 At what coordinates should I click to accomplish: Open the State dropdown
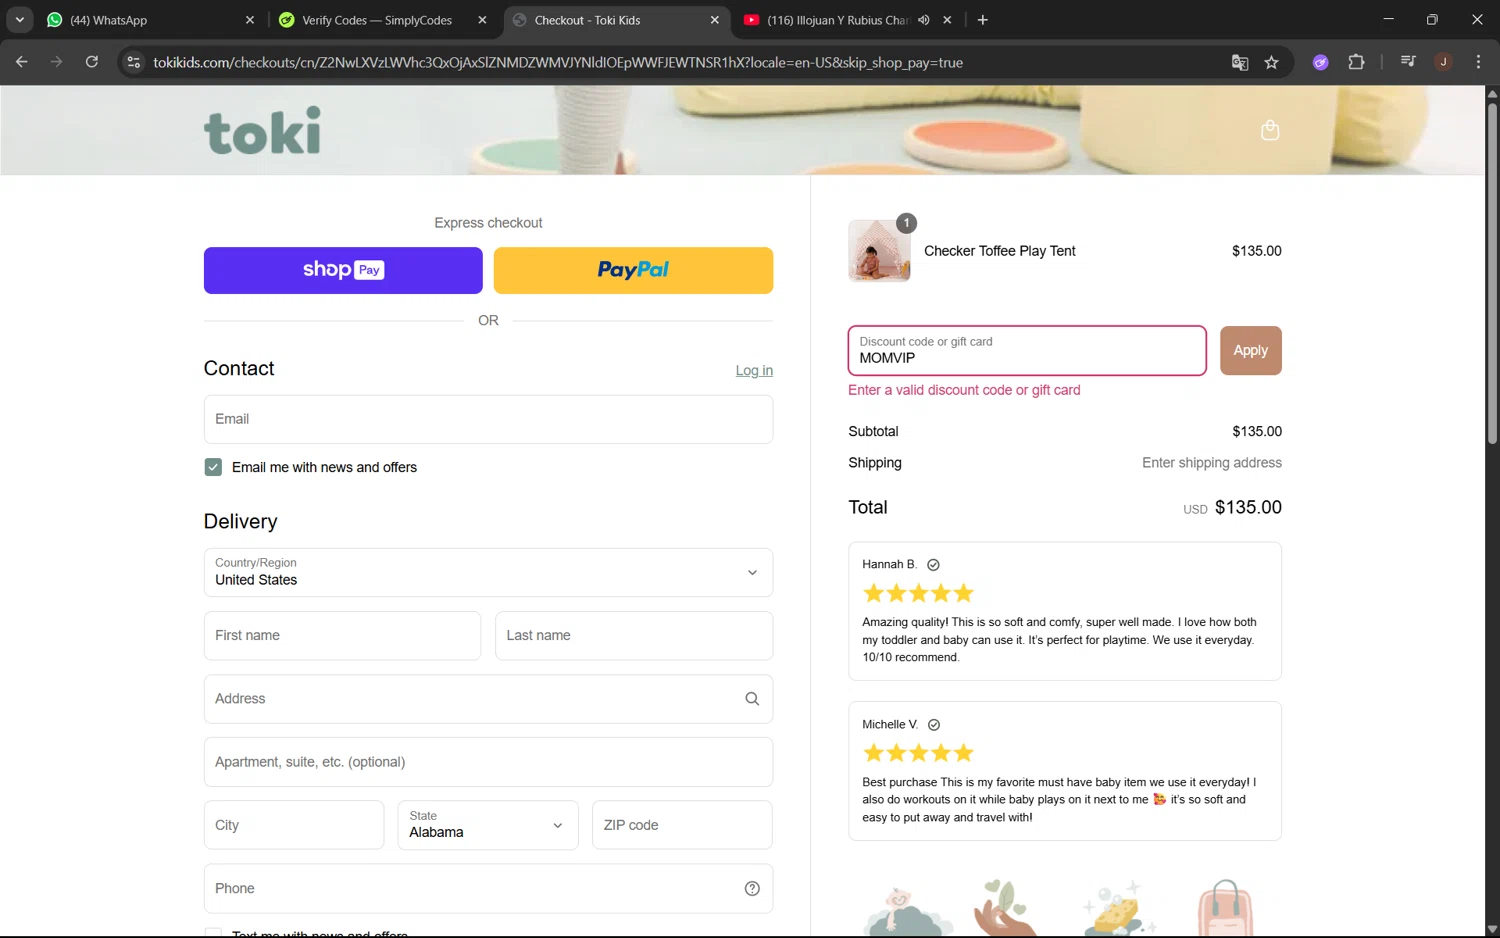tap(488, 825)
